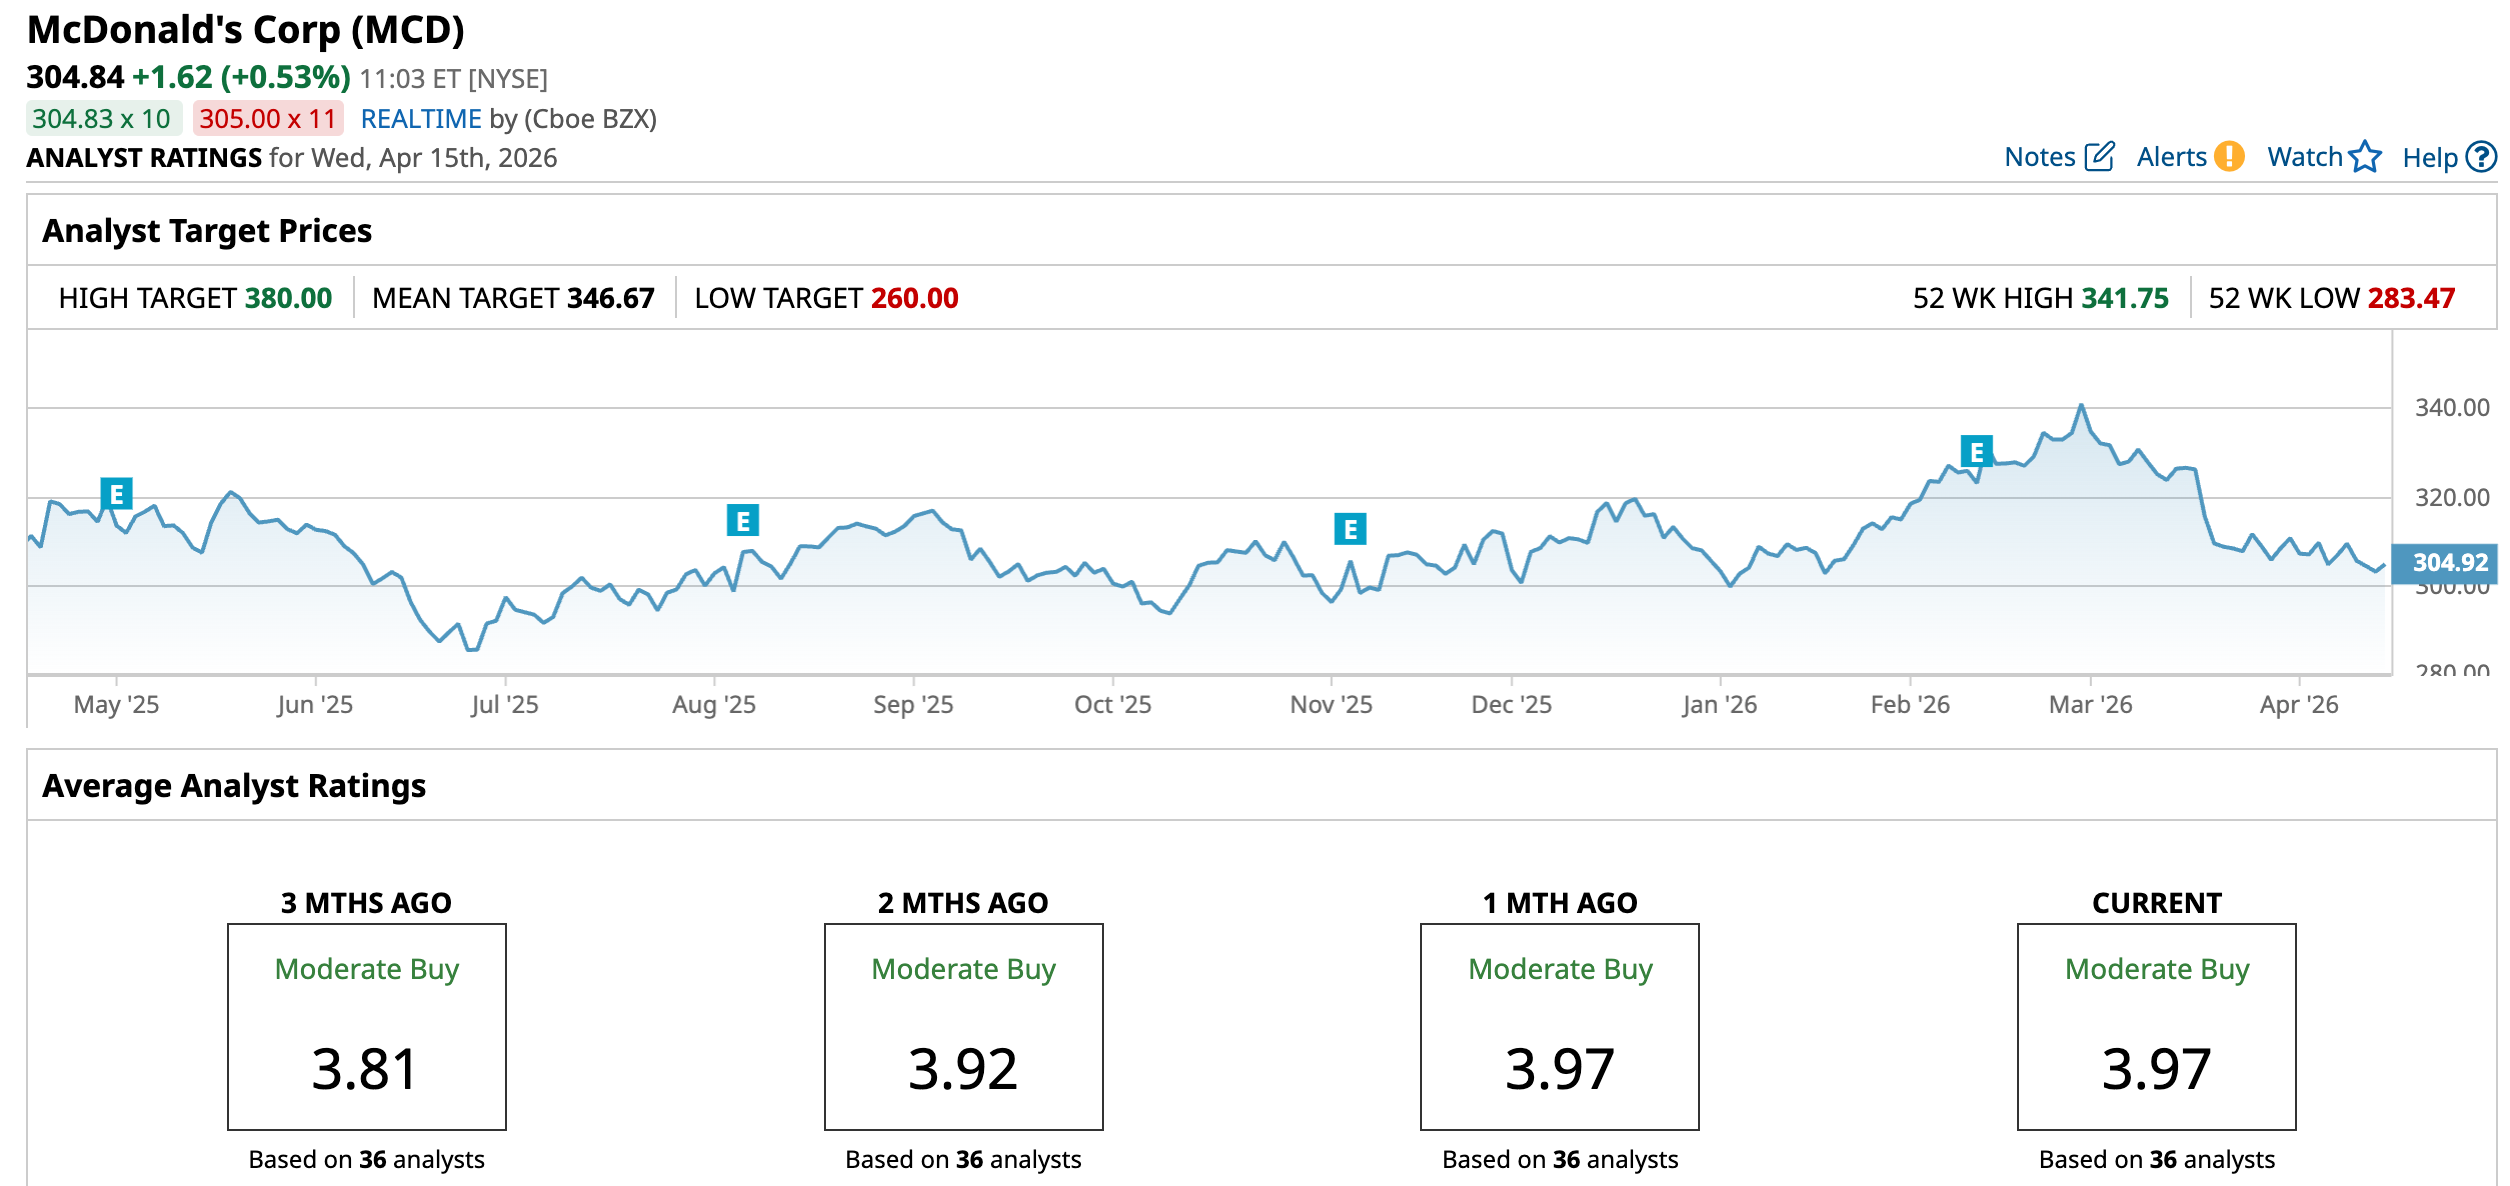Select the 1 MTH AGO rating box

[x=1559, y=1027]
